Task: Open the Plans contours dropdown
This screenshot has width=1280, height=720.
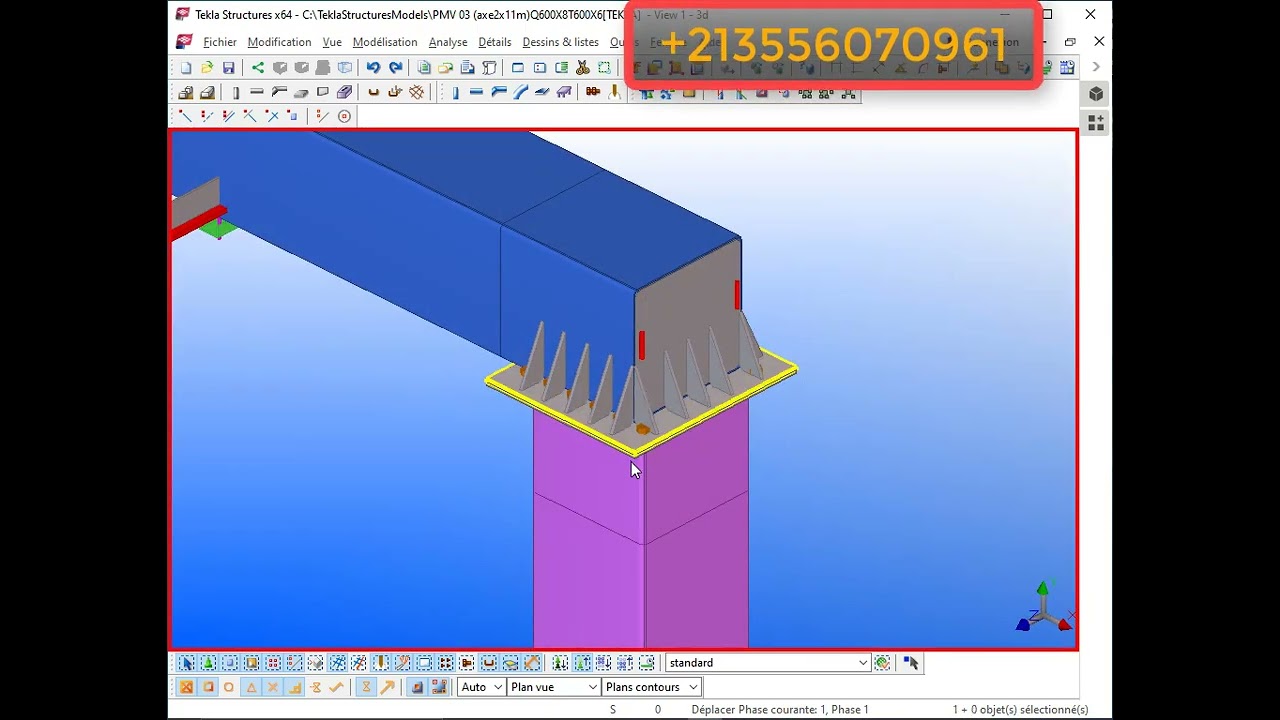Action: pyautogui.click(x=651, y=687)
